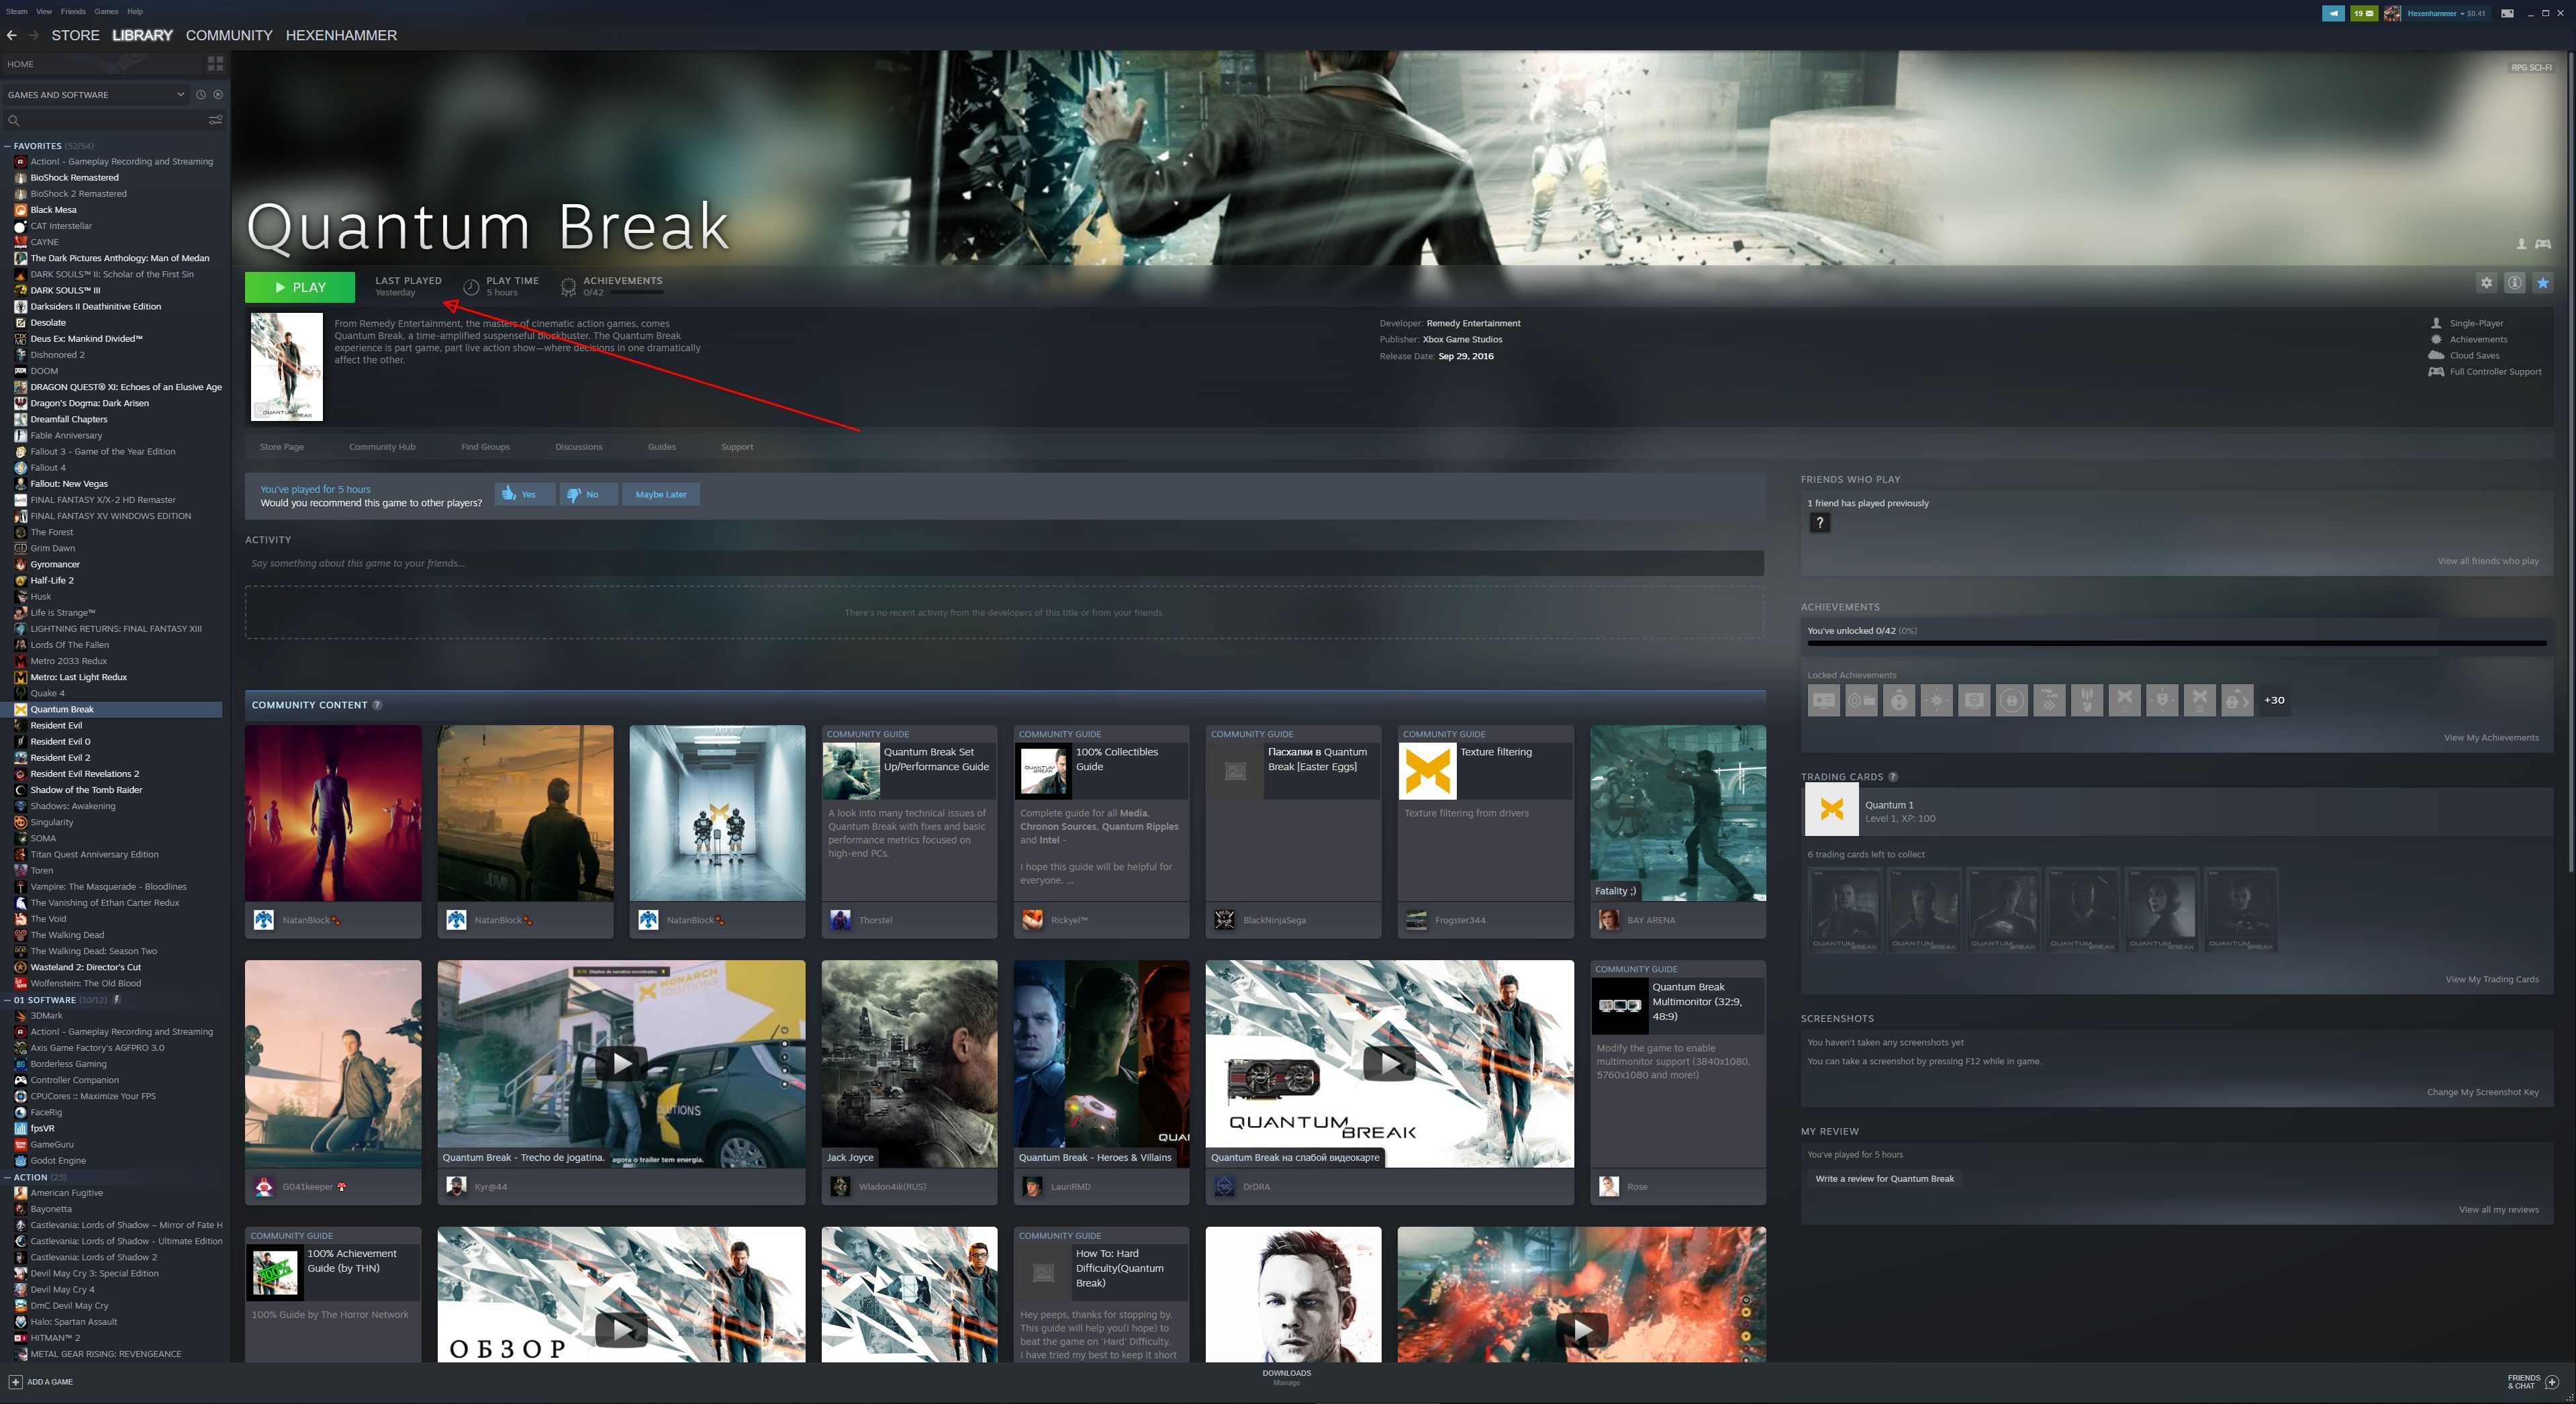Viewport: 2576px width, 1404px height.
Task: Toggle sort by recent activity clock
Action: point(201,95)
